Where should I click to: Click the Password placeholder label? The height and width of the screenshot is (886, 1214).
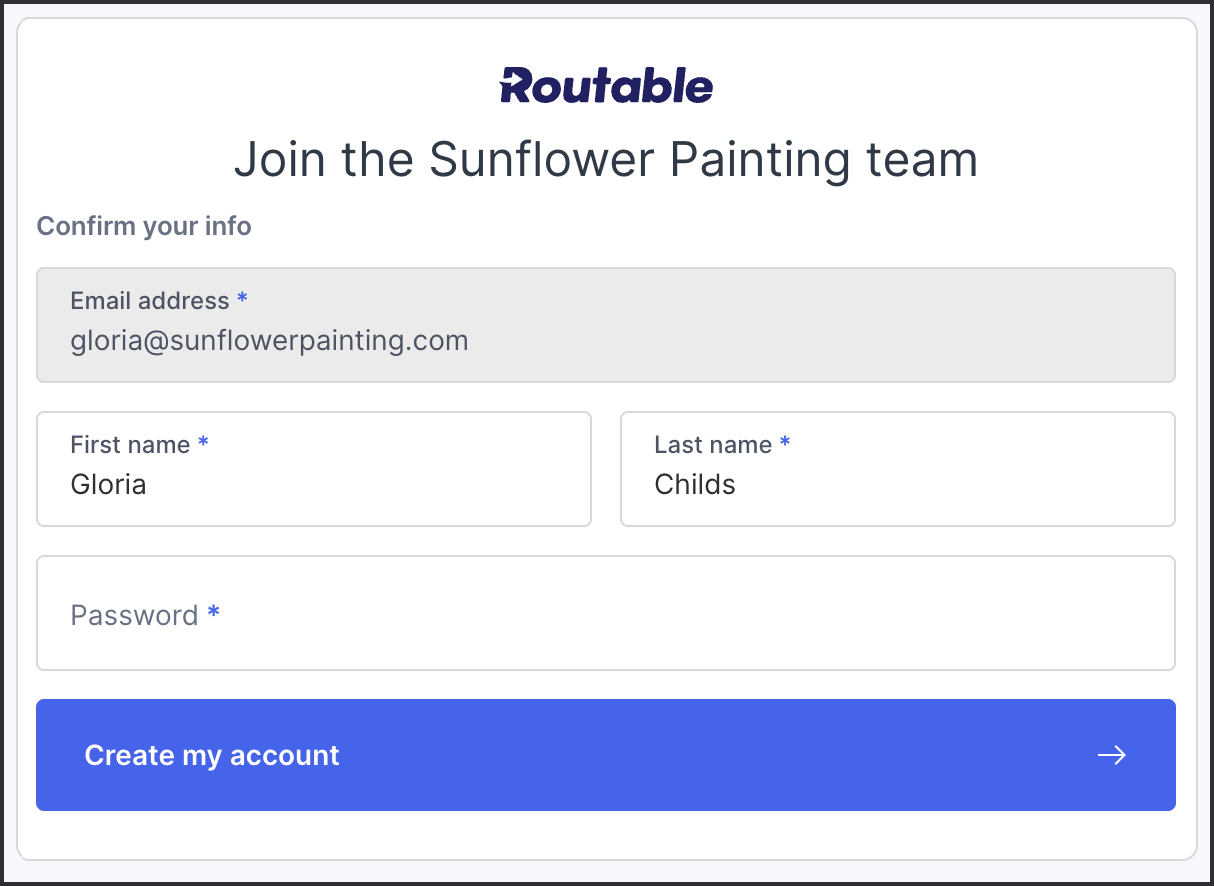(x=134, y=615)
